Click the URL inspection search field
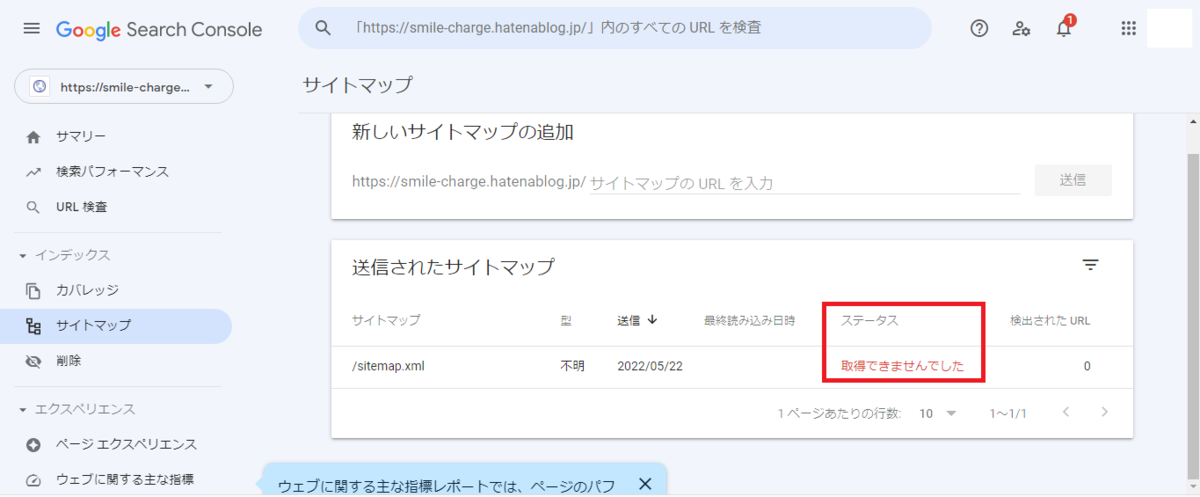1200x497 pixels. [615, 28]
